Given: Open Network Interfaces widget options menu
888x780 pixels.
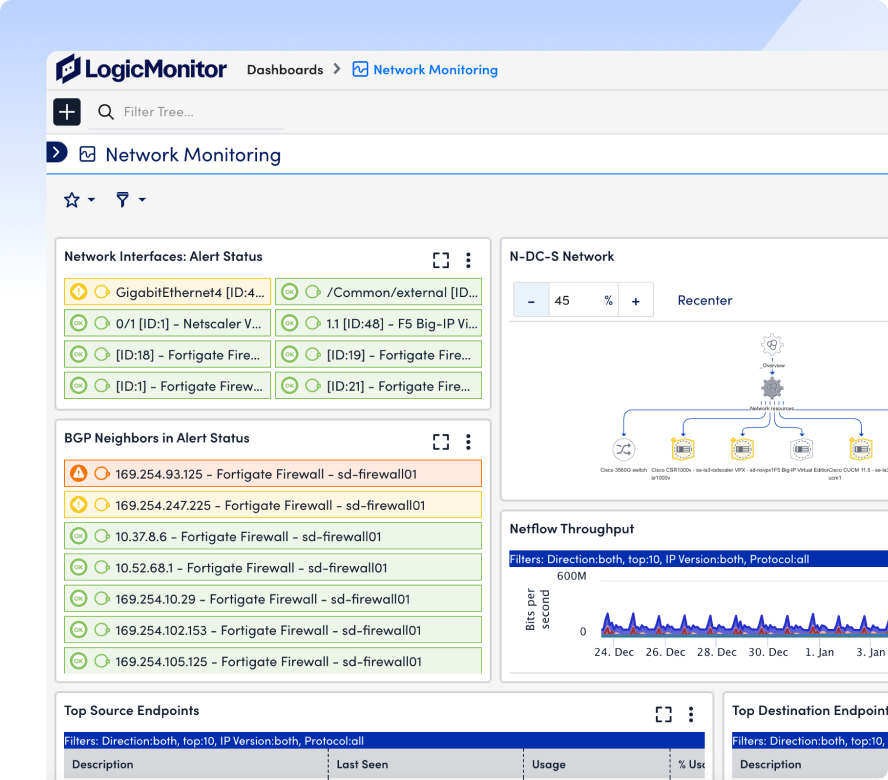Looking at the screenshot, I should (468, 260).
